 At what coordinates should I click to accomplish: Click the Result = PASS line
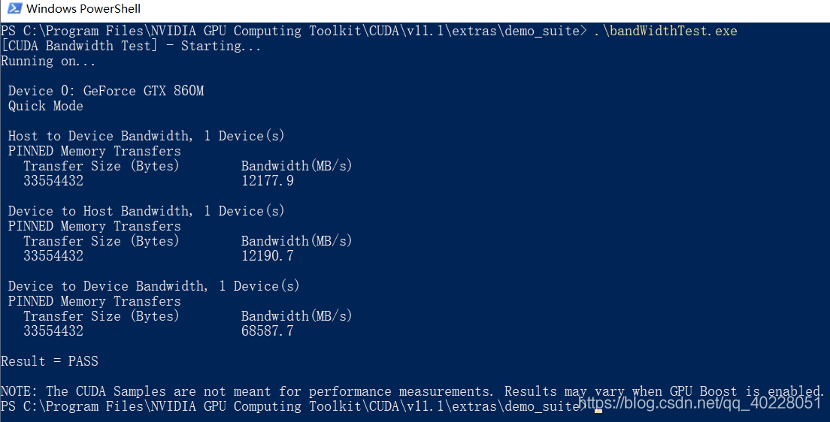(50, 361)
